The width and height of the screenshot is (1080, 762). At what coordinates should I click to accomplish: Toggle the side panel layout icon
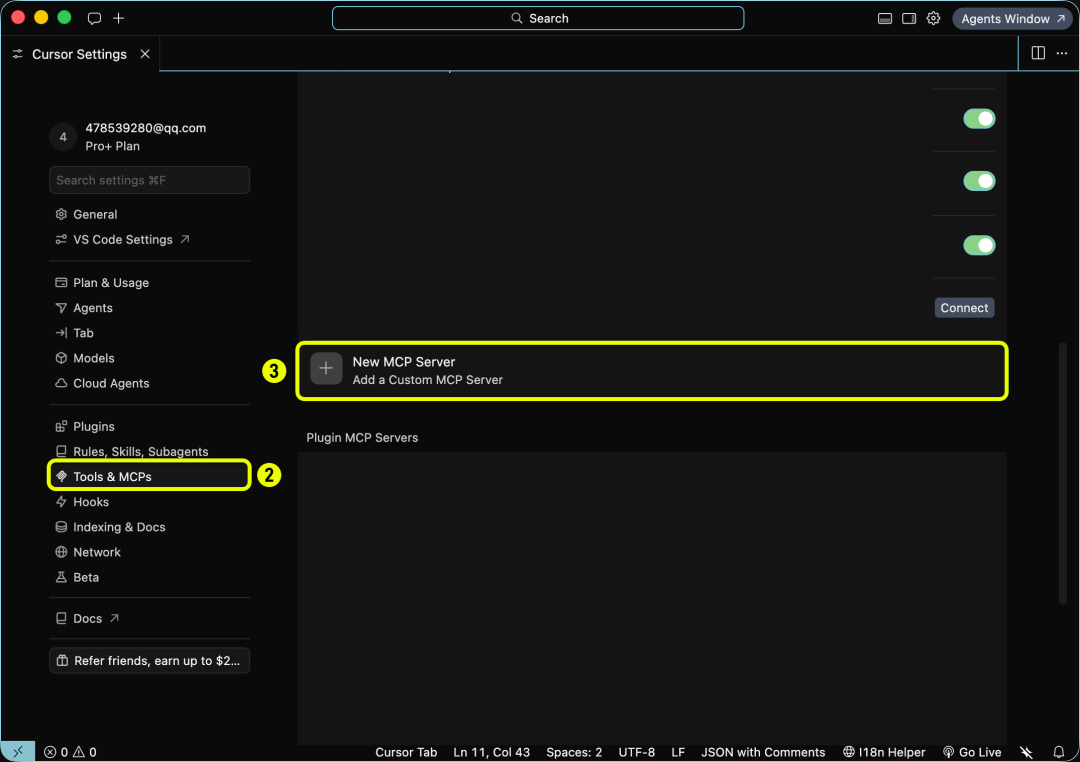click(x=909, y=19)
